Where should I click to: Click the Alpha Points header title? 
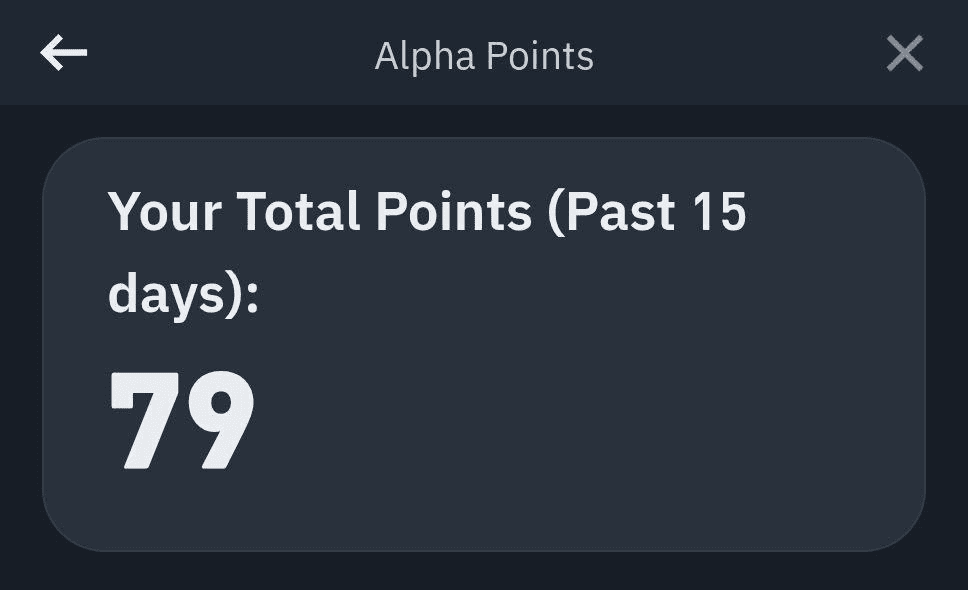(x=484, y=56)
